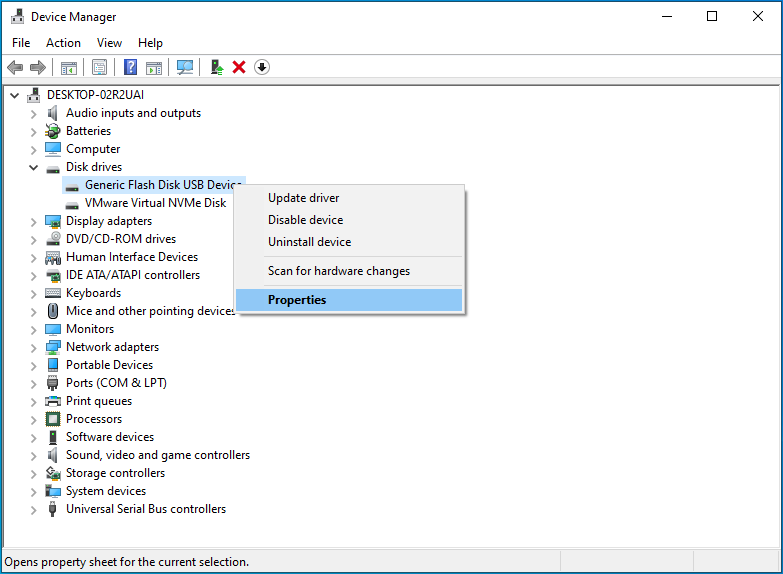Click Show/Hide Console Tree toolbar icon

(69, 67)
